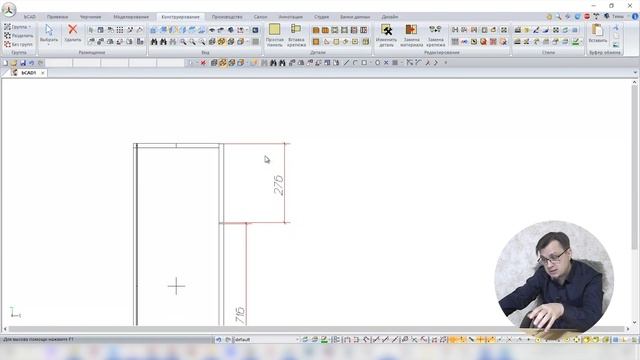The image size is (640, 360).
Task: Select the Arc drawing tool in quick toolbar
Action: (x=355, y=63)
